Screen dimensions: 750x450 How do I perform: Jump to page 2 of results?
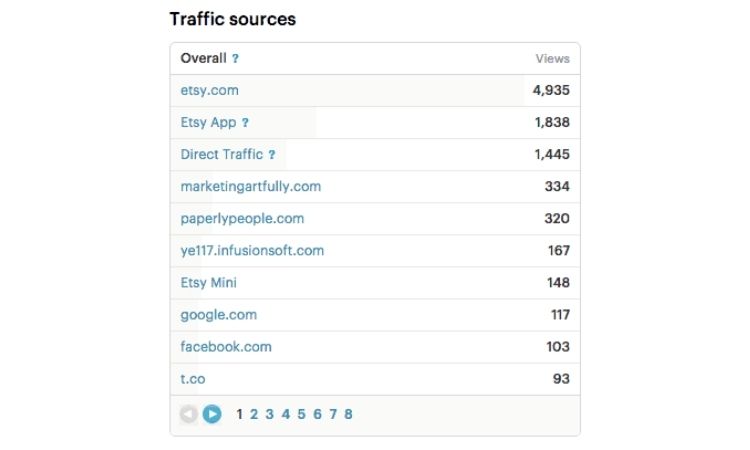(254, 414)
